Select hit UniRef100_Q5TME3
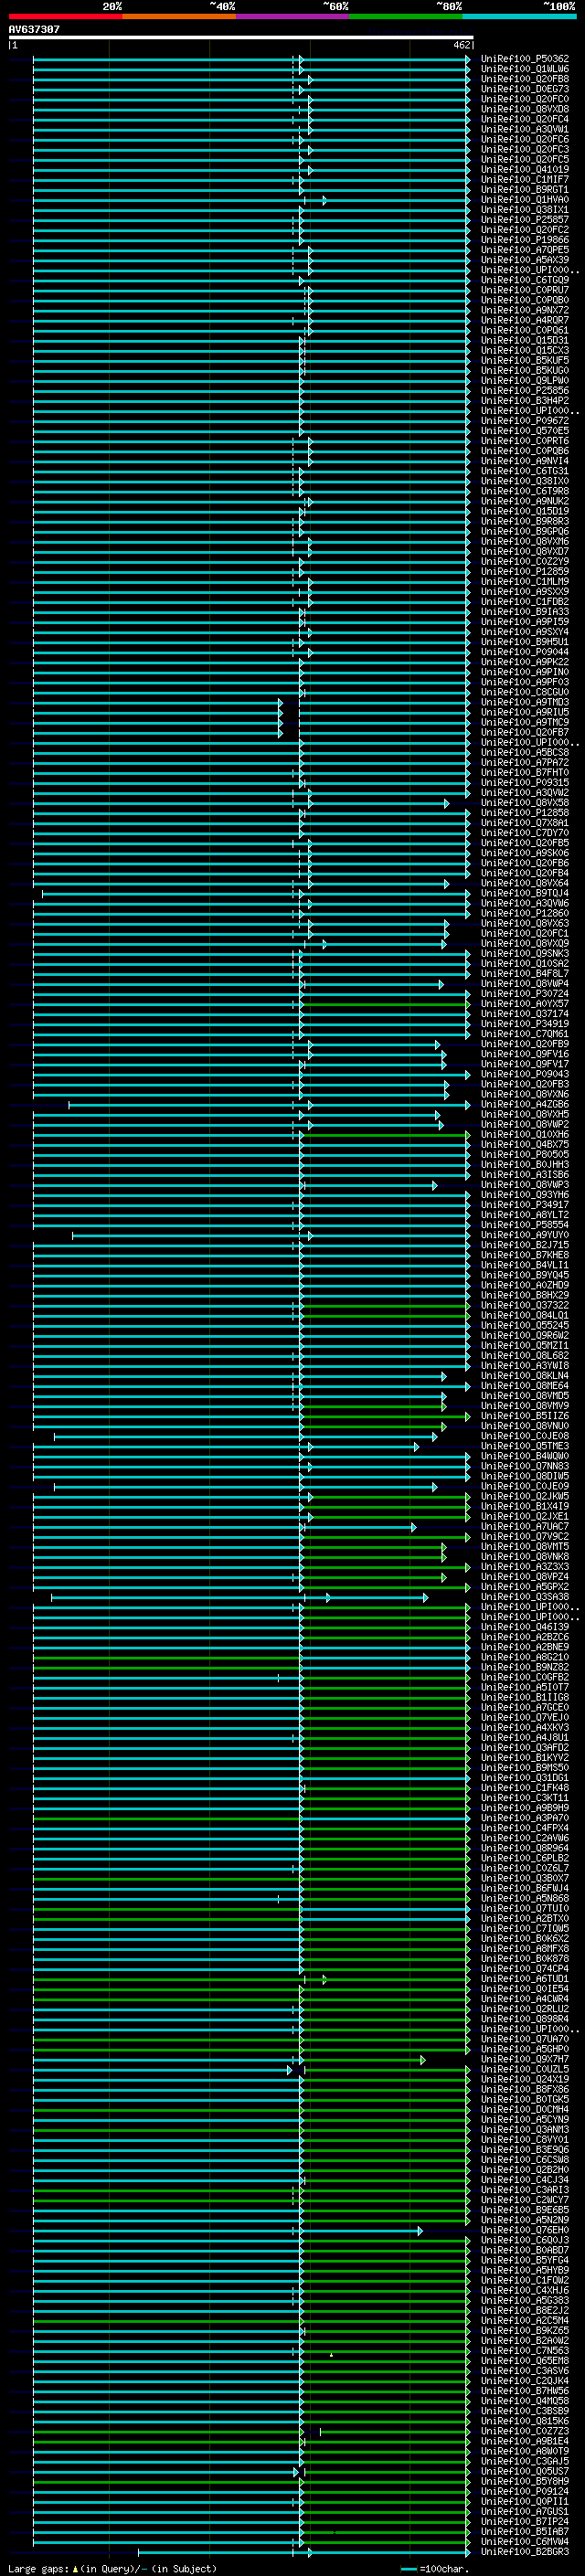This screenshot has width=585, height=2576. pos(525,1446)
